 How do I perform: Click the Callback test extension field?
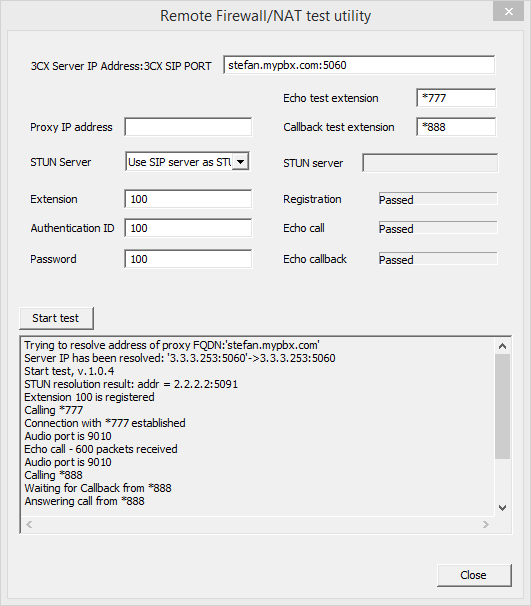(456, 127)
